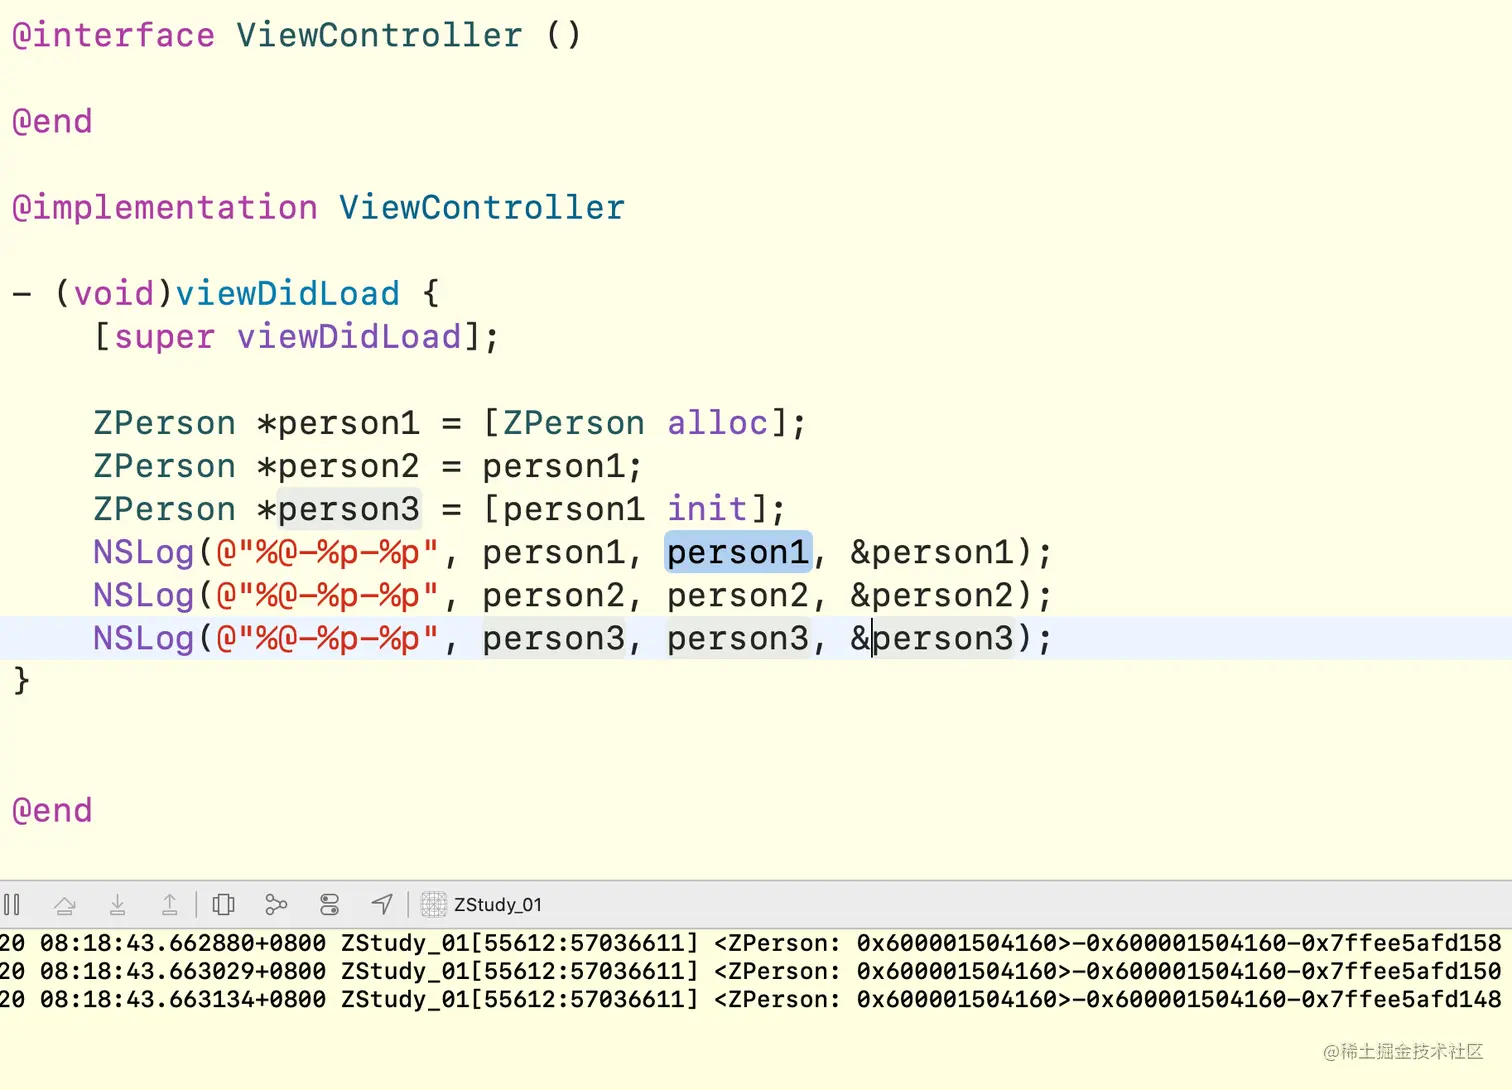This screenshot has height=1090, width=1512.
Task: Click the Step Out debug icon
Action: click(170, 905)
